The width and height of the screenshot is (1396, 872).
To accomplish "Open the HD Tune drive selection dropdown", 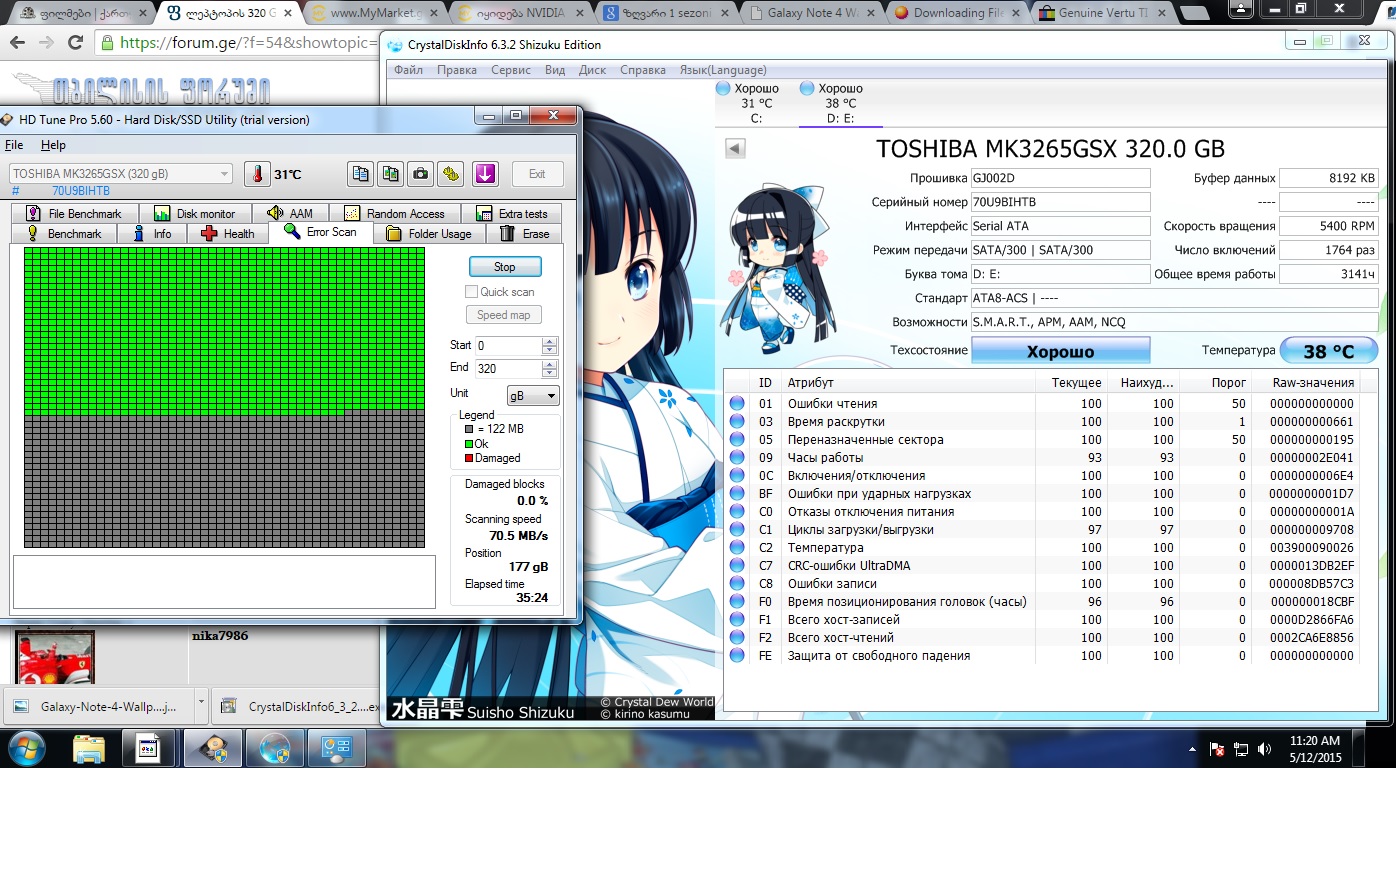I will point(122,174).
